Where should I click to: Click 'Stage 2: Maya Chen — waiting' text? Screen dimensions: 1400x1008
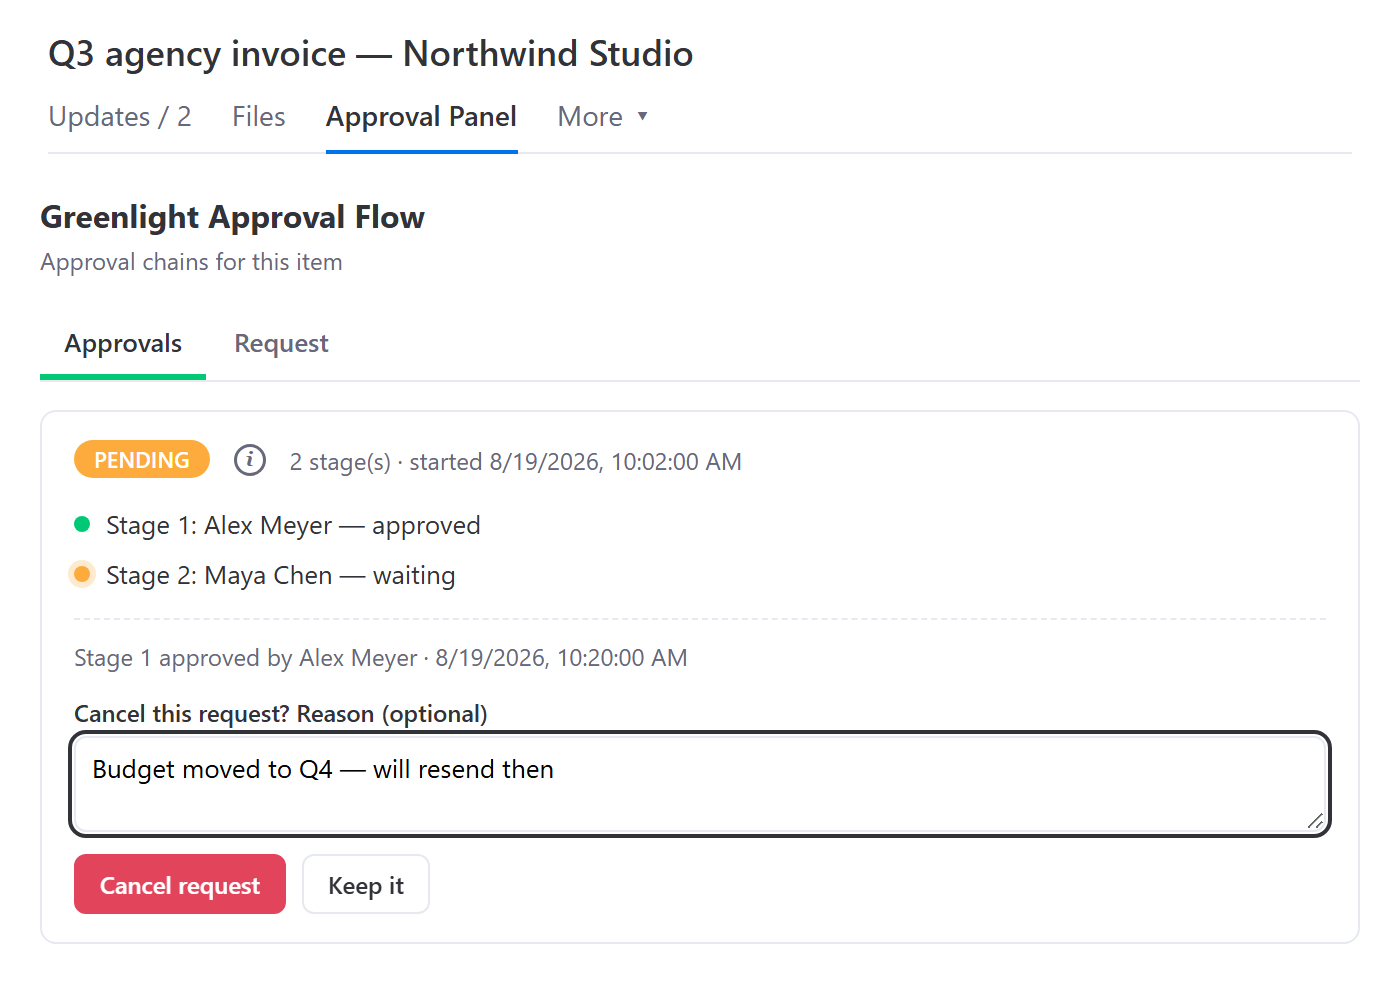pyautogui.click(x=281, y=576)
